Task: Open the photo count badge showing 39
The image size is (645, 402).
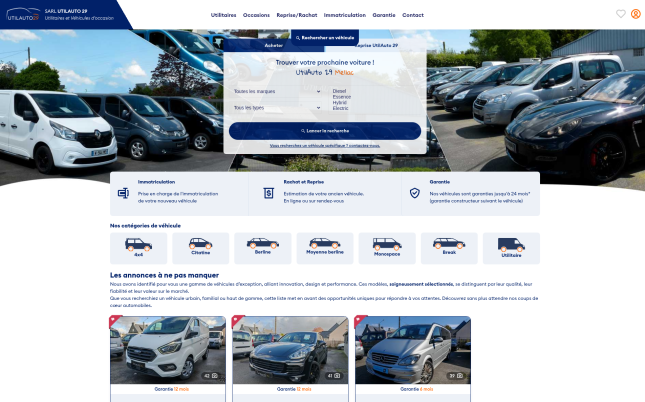Action: click(x=456, y=376)
